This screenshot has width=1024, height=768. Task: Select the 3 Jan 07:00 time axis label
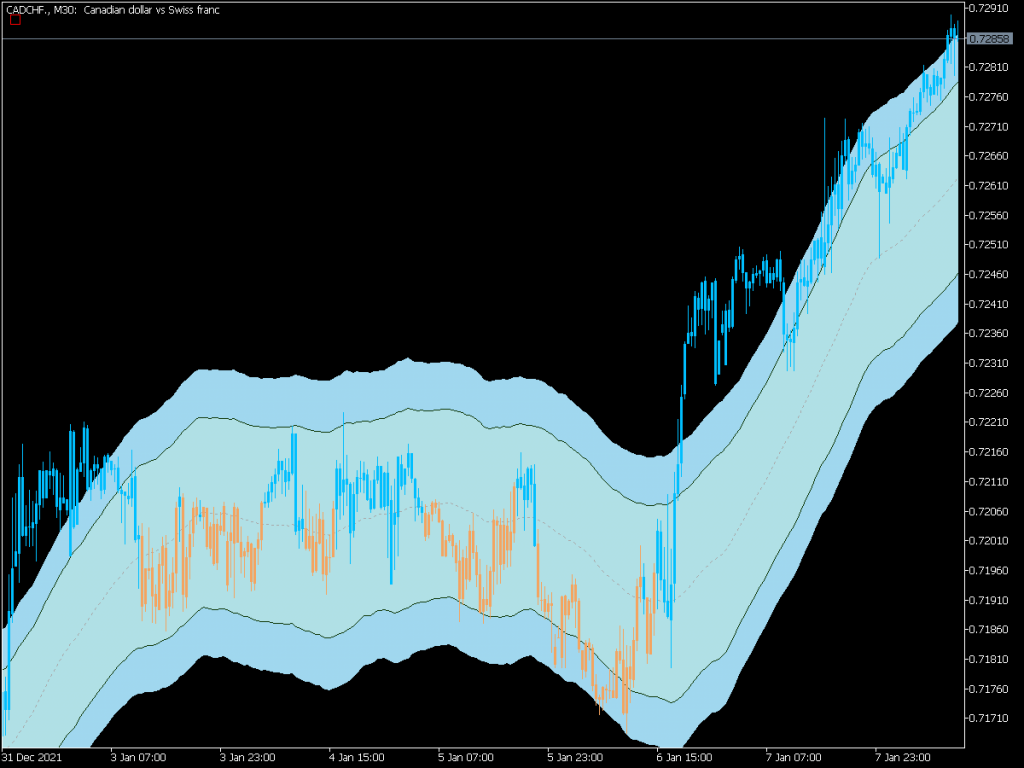point(136,757)
